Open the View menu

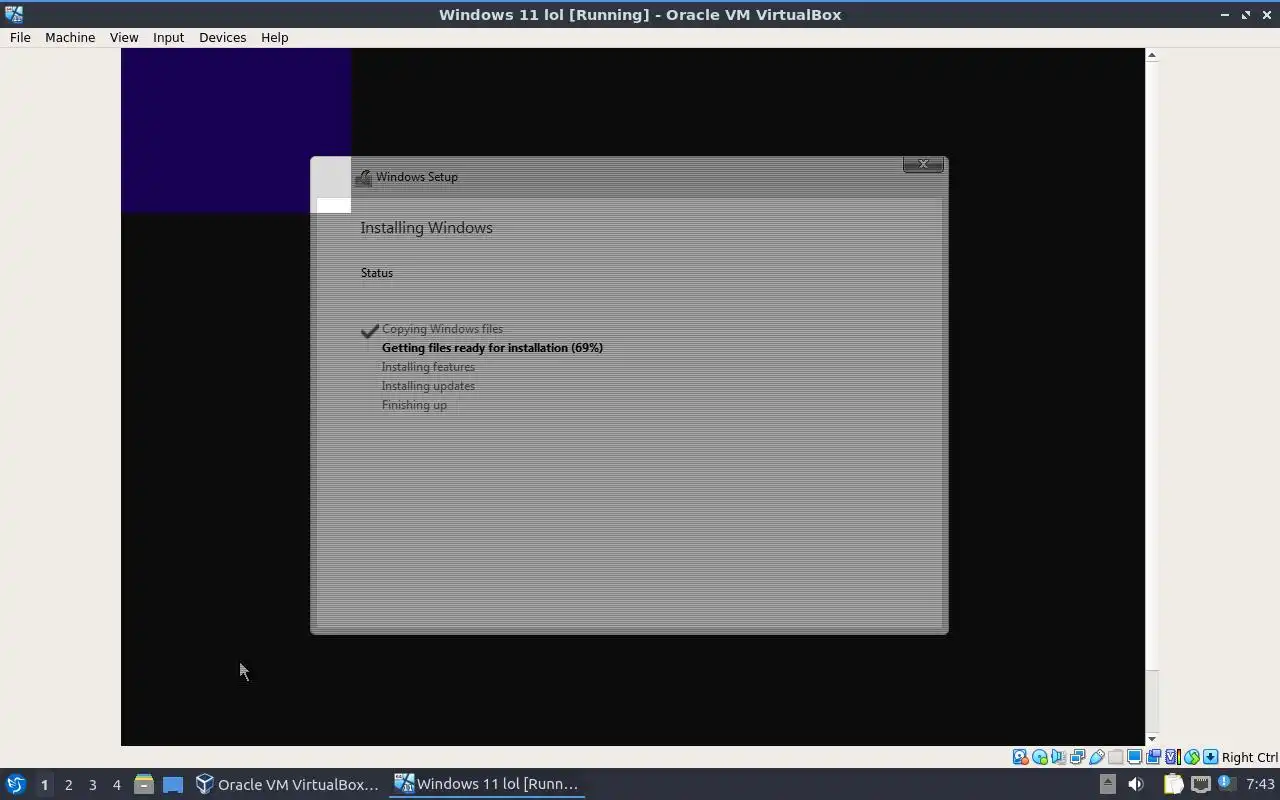[x=124, y=37]
